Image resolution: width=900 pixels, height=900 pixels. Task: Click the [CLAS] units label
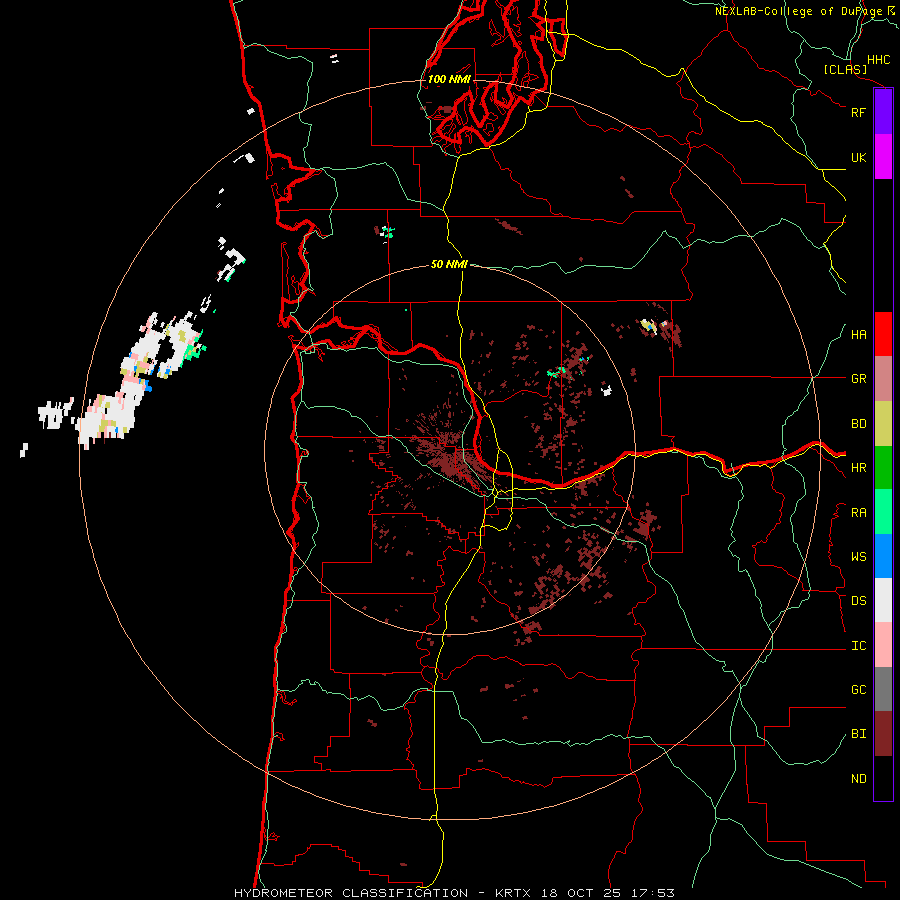click(x=845, y=70)
